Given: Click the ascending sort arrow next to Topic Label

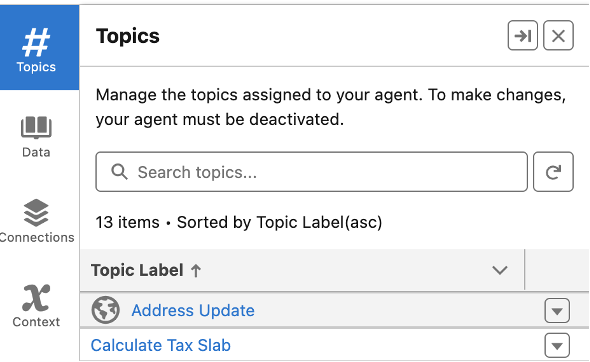Looking at the screenshot, I should click(196, 270).
